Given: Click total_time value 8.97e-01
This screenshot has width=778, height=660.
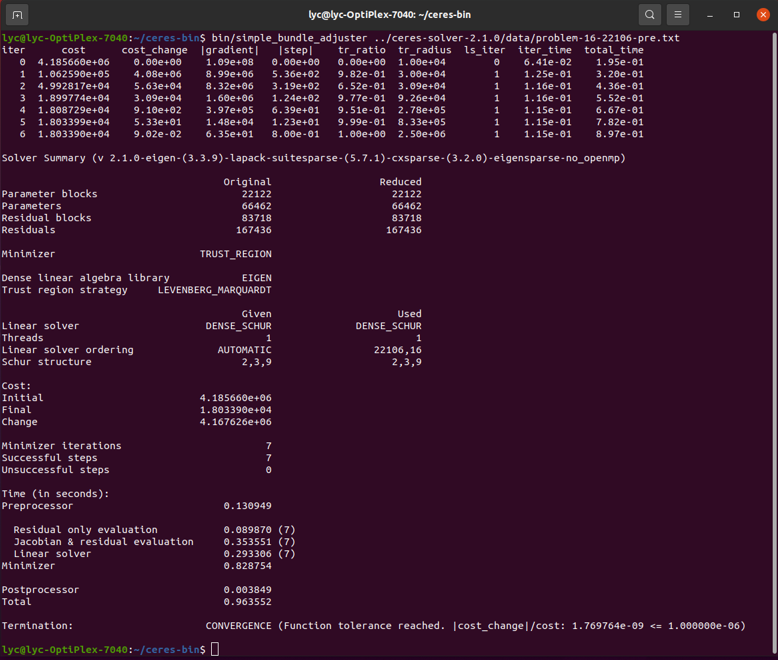Looking at the screenshot, I should [620, 134].
